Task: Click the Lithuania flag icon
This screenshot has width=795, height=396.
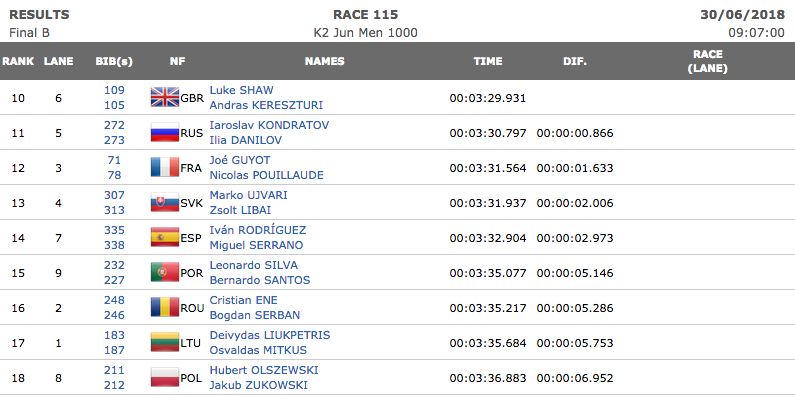Action: coord(165,343)
